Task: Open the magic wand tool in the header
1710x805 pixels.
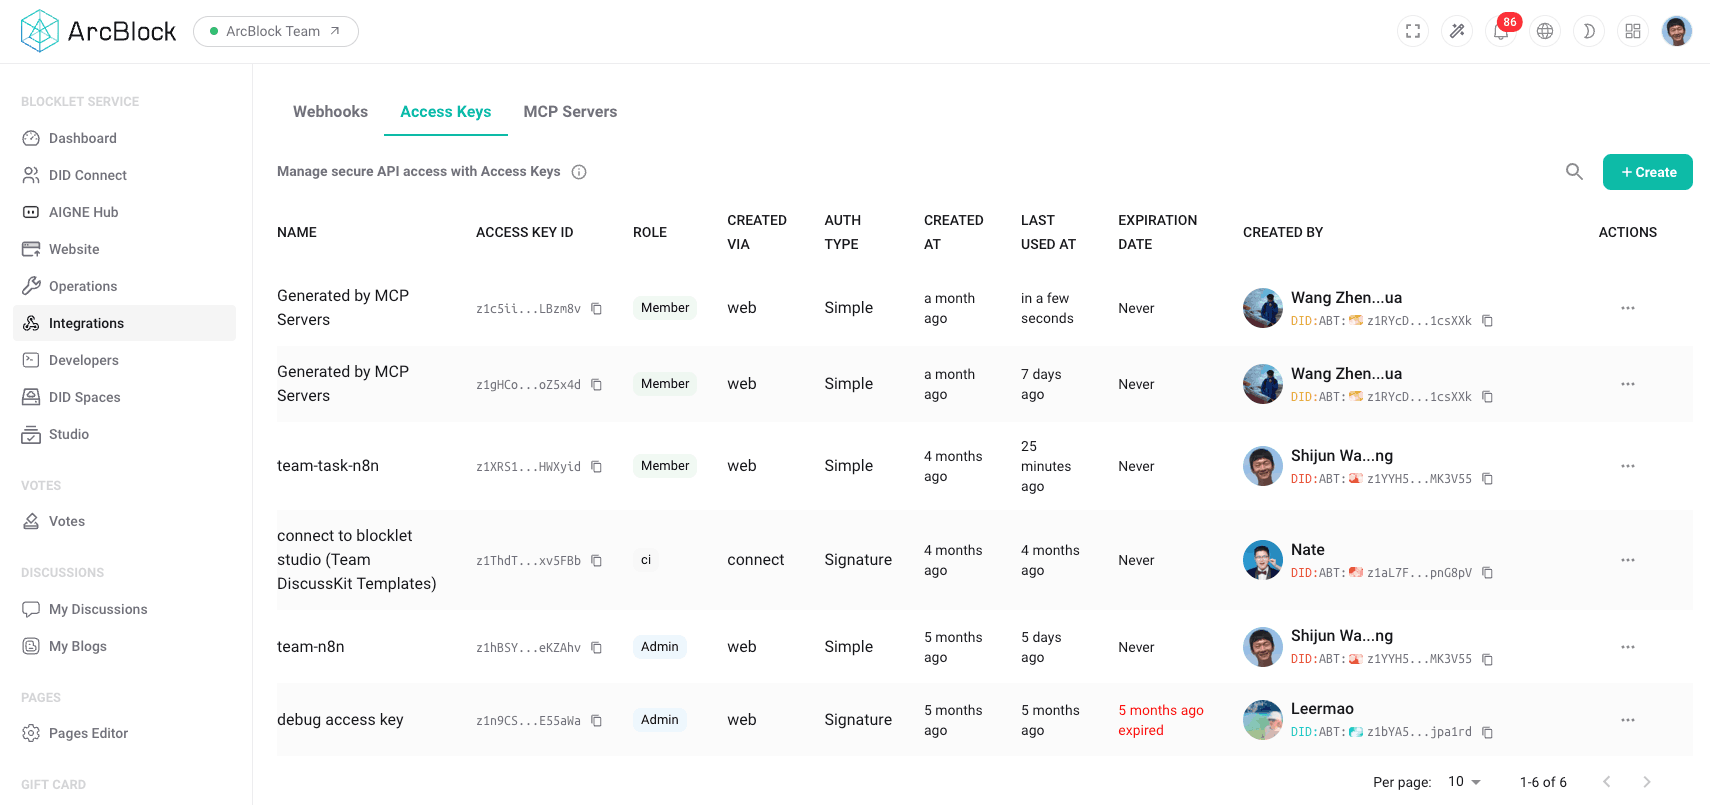Action: 1457,31
